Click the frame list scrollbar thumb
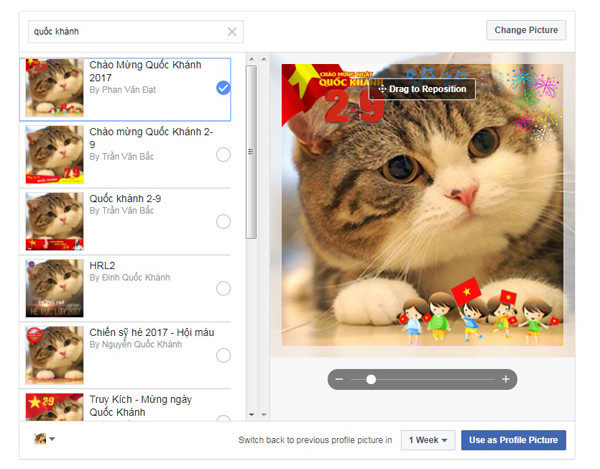600x469 pixels. coord(251,152)
